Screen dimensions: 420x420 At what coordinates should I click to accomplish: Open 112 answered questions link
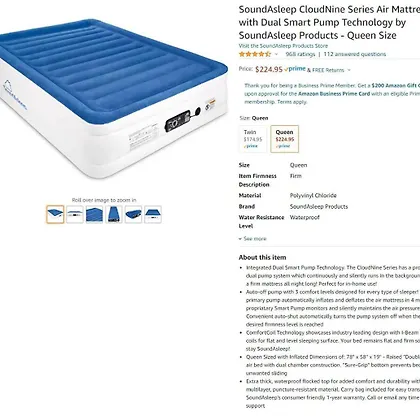[x=355, y=54]
